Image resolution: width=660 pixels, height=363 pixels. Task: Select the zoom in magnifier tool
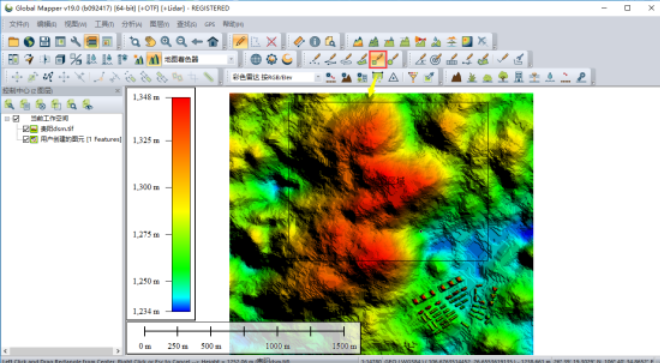point(166,42)
